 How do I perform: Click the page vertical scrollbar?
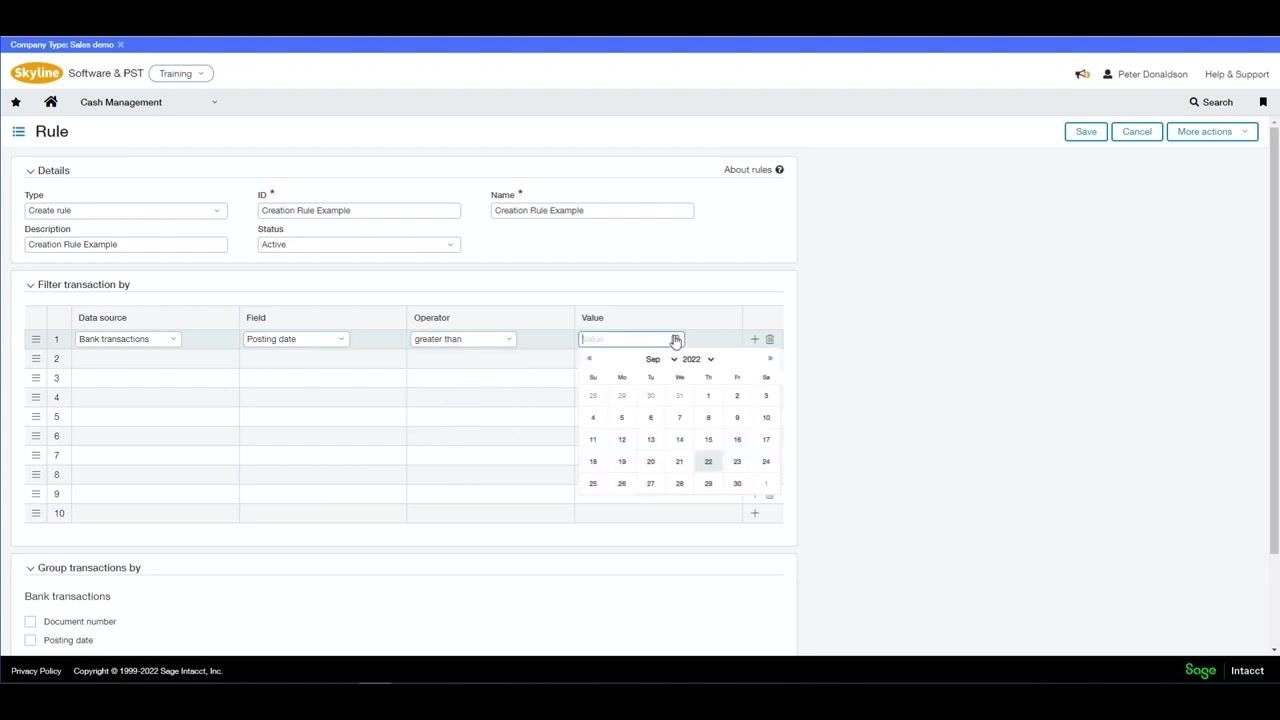coord(1274,340)
